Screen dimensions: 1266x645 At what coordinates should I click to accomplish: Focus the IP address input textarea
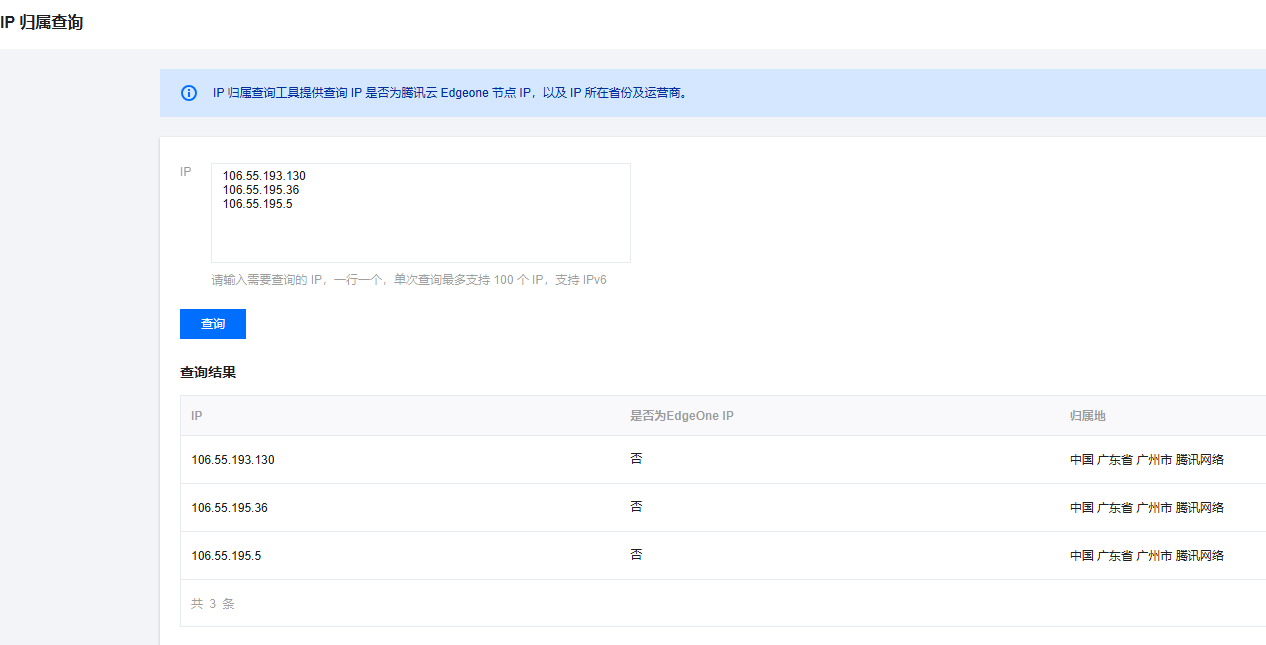tap(421, 213)
